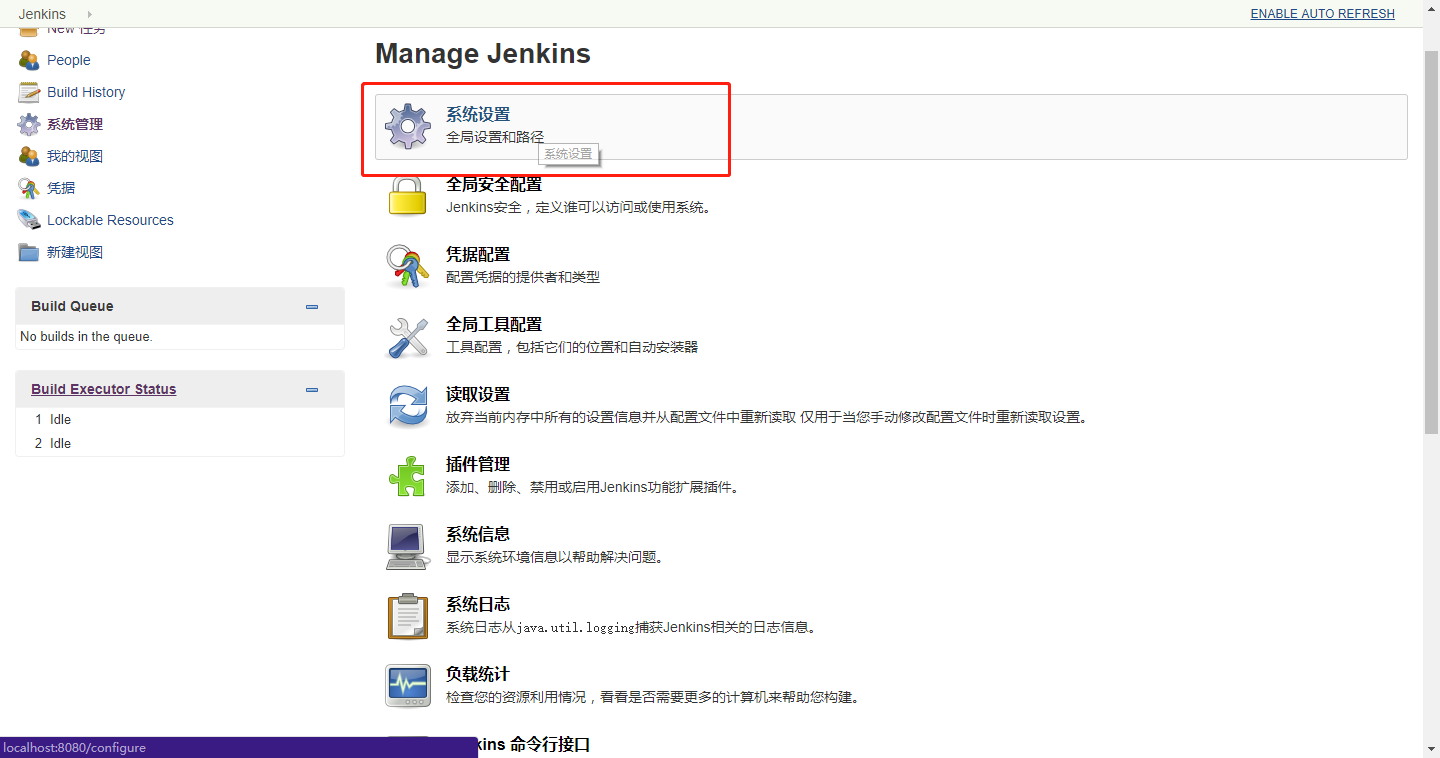
Task: Click the 我的视图 sidebar icon
Action: pyautogui.click(x=29, y=156)
